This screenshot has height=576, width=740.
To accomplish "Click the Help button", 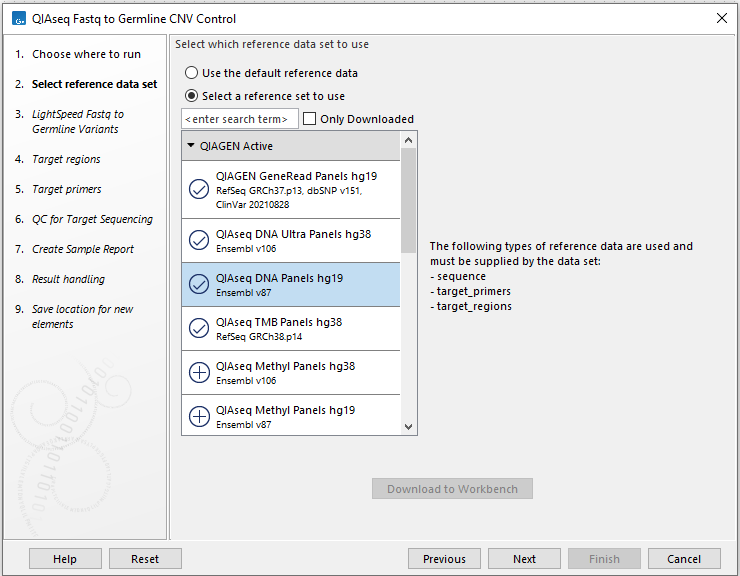I will coord(65,559).
